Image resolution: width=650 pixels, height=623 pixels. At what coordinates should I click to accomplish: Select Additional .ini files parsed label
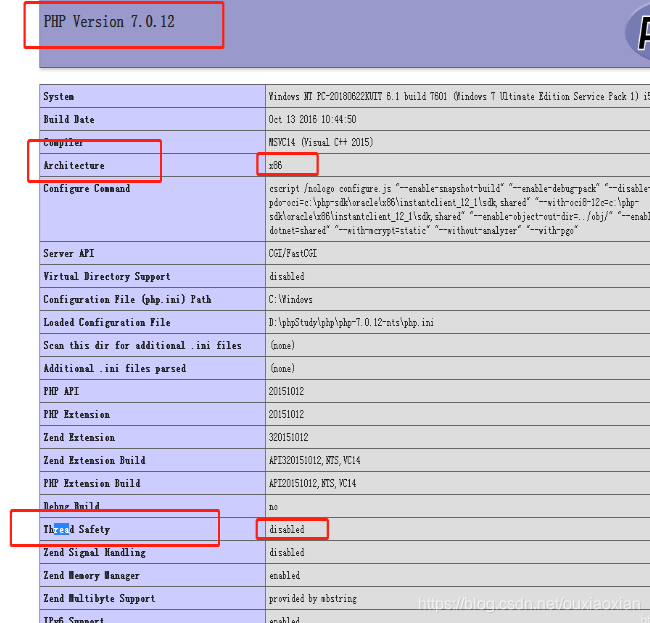click(114, 368)
